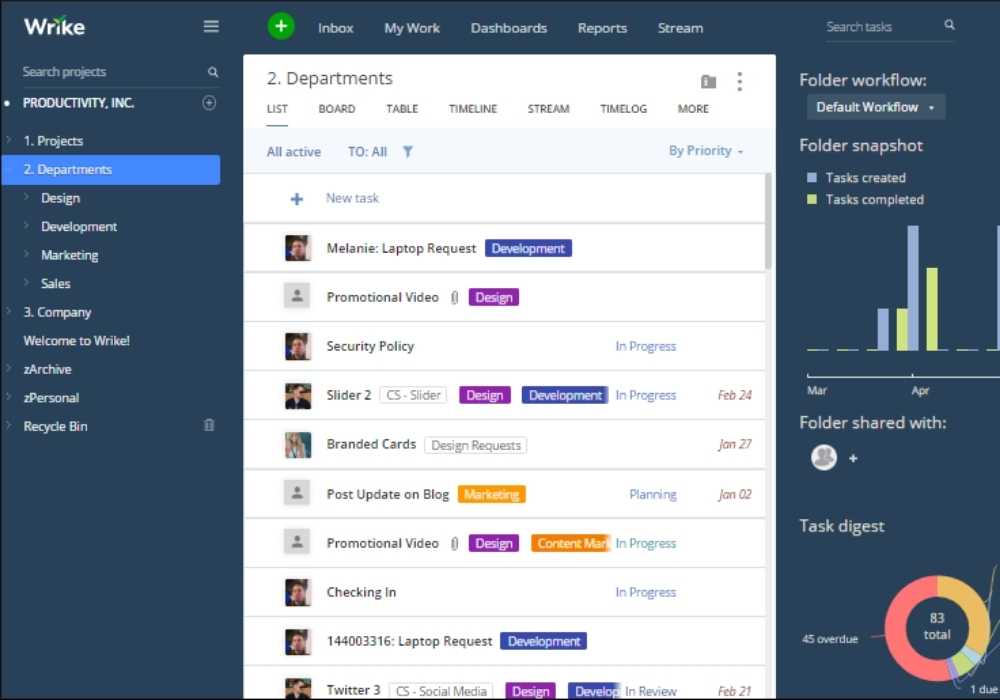Click the search projects magnifier icon
1000x700 pixels.
pos(213,72)
